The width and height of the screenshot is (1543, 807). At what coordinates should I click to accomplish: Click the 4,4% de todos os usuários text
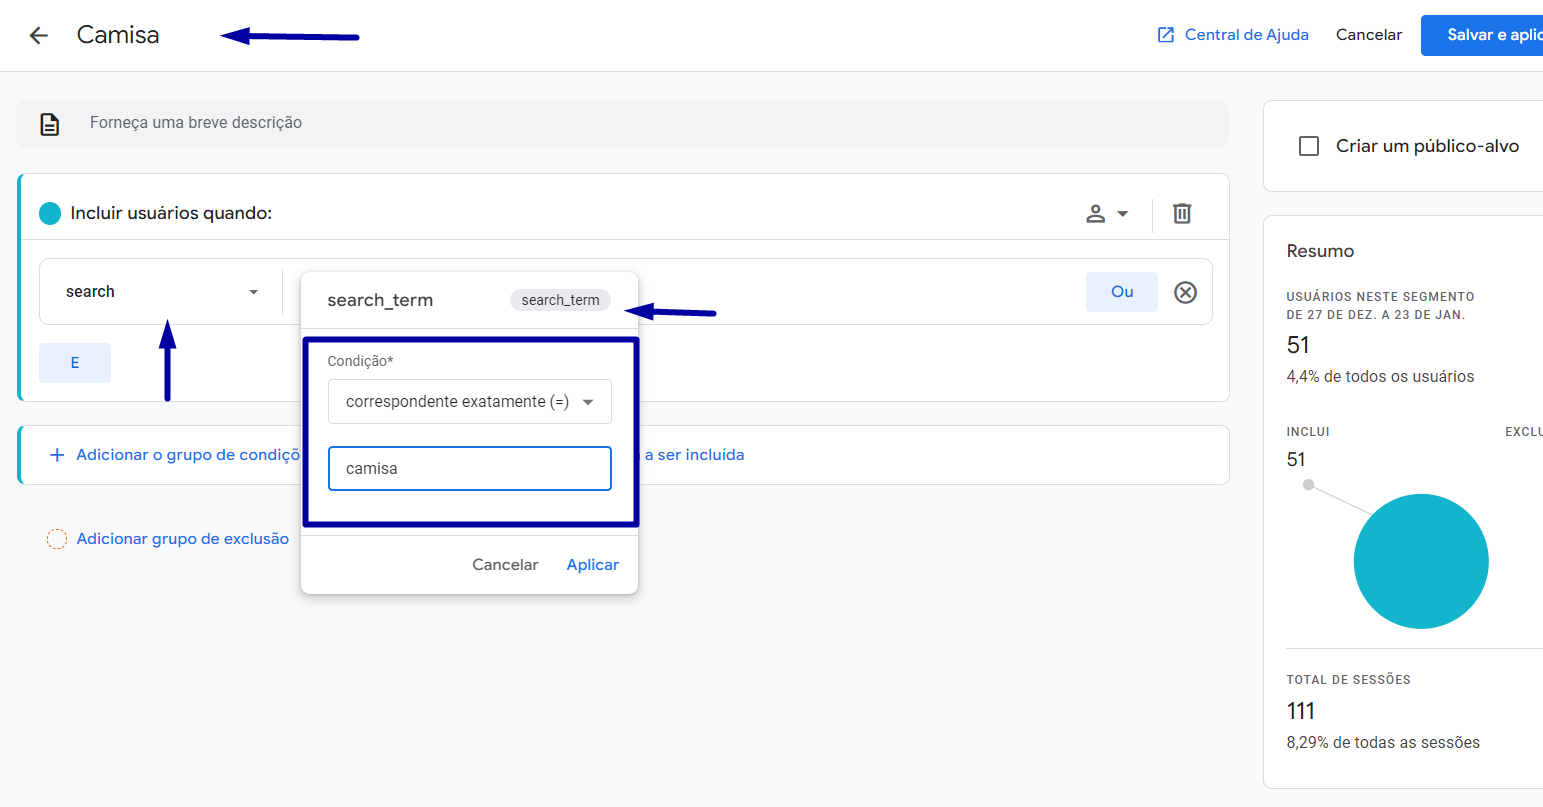coord(1380,377)
